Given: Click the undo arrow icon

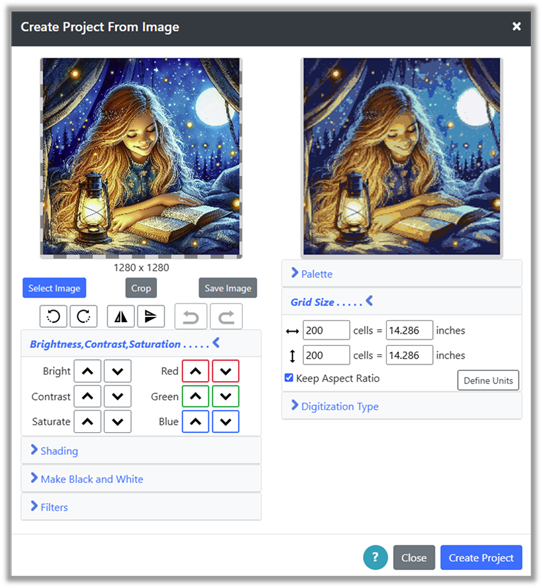Looking at the screenshot, I should tap(190, 317).
